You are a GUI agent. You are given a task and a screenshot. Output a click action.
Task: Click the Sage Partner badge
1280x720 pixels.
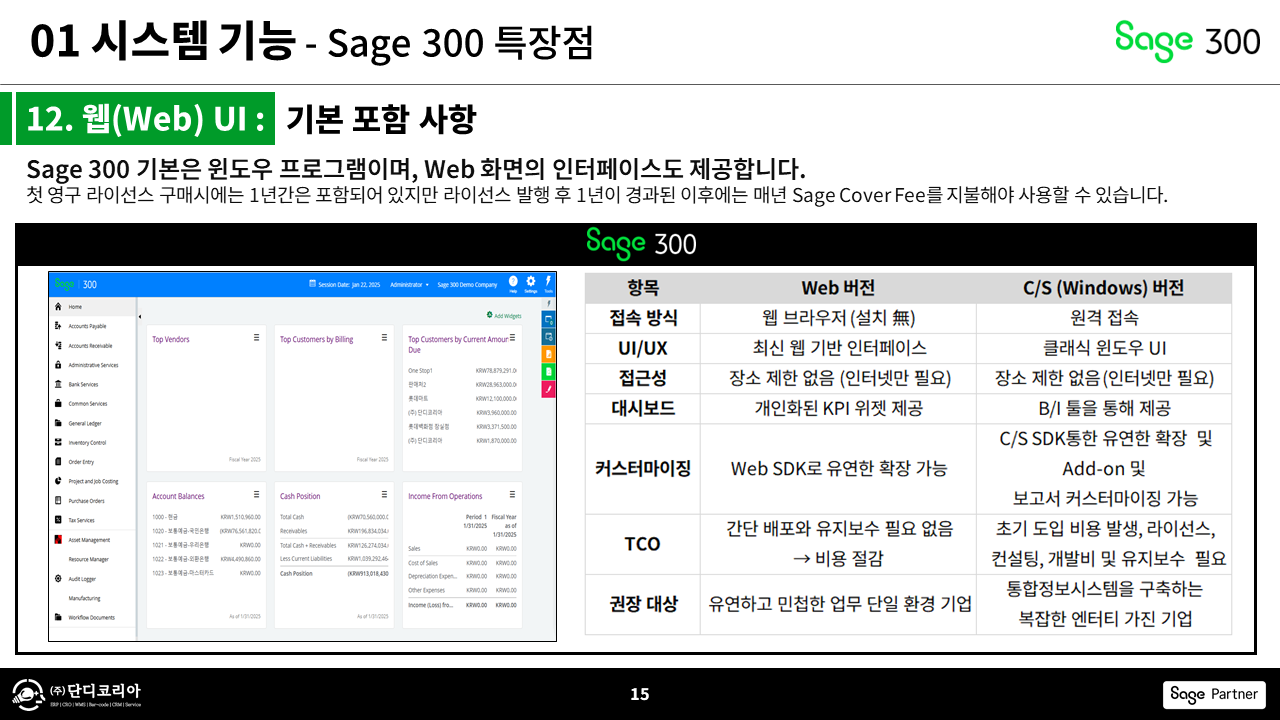[x=1215, y=694]
